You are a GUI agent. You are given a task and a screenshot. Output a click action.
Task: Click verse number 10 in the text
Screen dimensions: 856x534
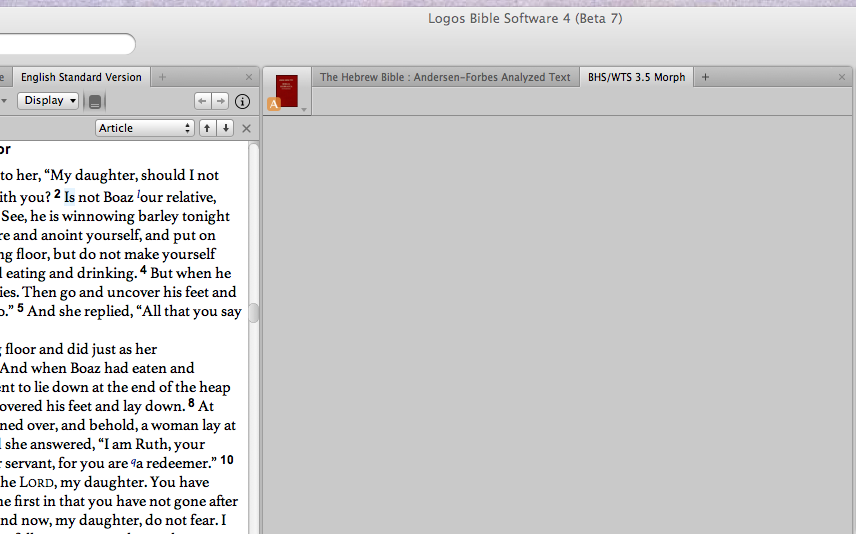227,460
